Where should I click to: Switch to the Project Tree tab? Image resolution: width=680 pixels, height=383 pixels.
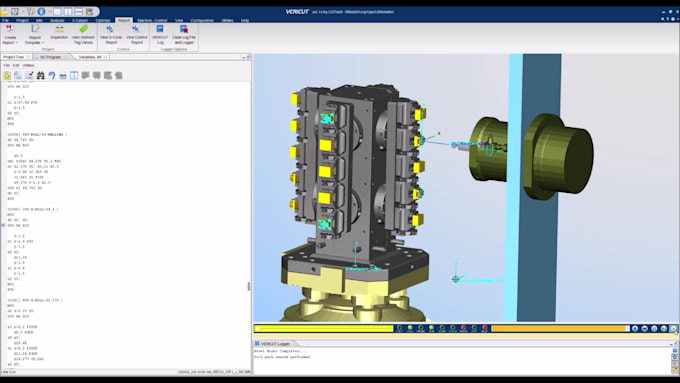(x=13, y=57)
